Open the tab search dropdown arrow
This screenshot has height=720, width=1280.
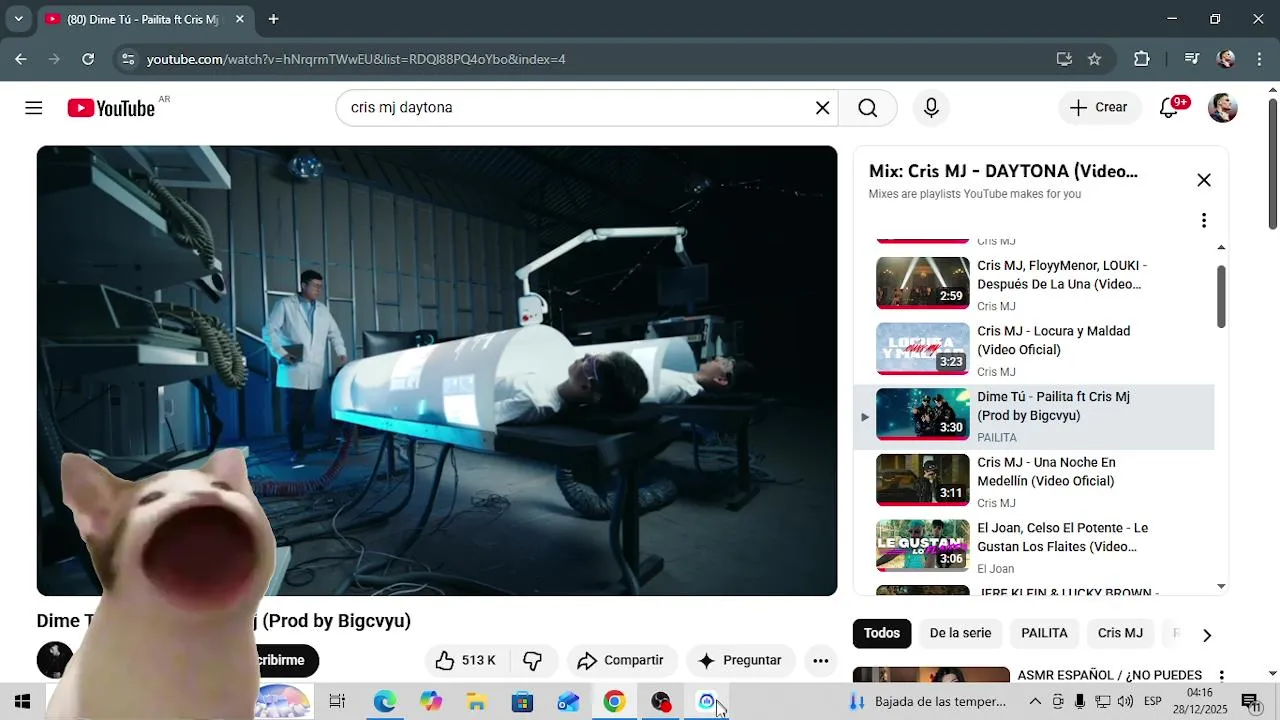click(18, 19)
